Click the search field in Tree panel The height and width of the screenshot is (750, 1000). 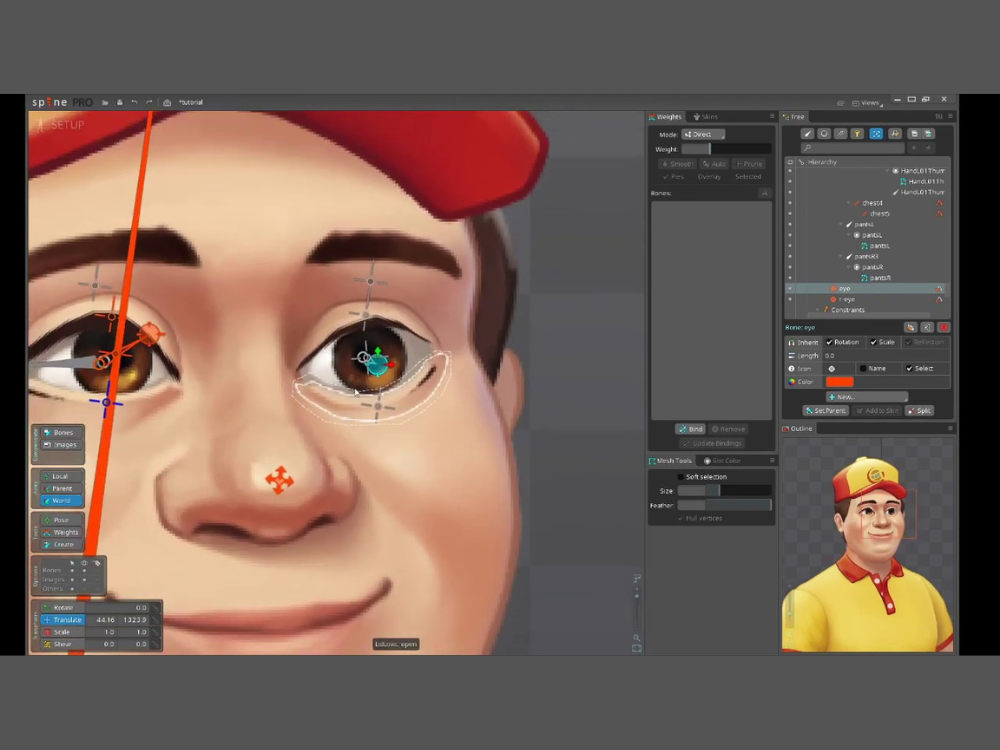(853, 148)
